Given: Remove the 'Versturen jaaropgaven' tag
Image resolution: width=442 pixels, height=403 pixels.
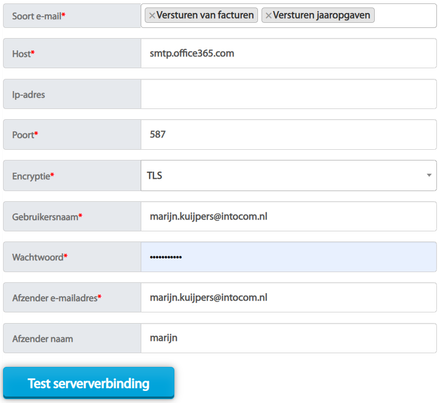Looking at the screenshot, I should [268, 15].
